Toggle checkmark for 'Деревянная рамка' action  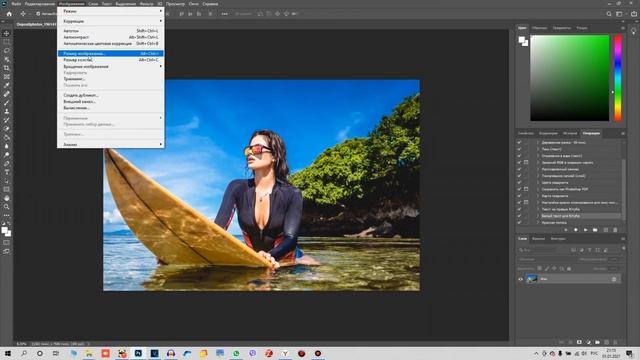click(x=519, y=142)
